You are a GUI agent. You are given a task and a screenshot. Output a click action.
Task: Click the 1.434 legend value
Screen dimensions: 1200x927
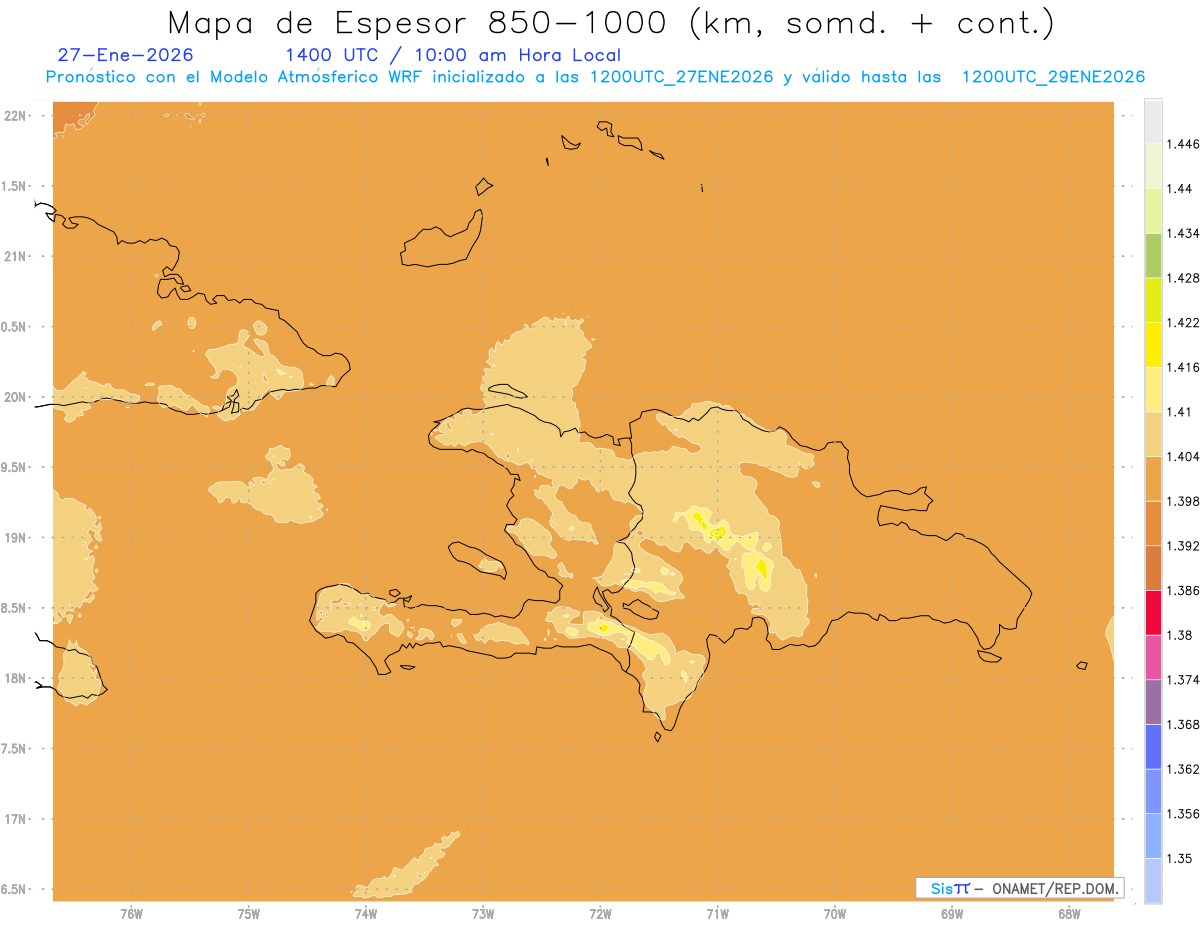click(x=1182, y=233)
